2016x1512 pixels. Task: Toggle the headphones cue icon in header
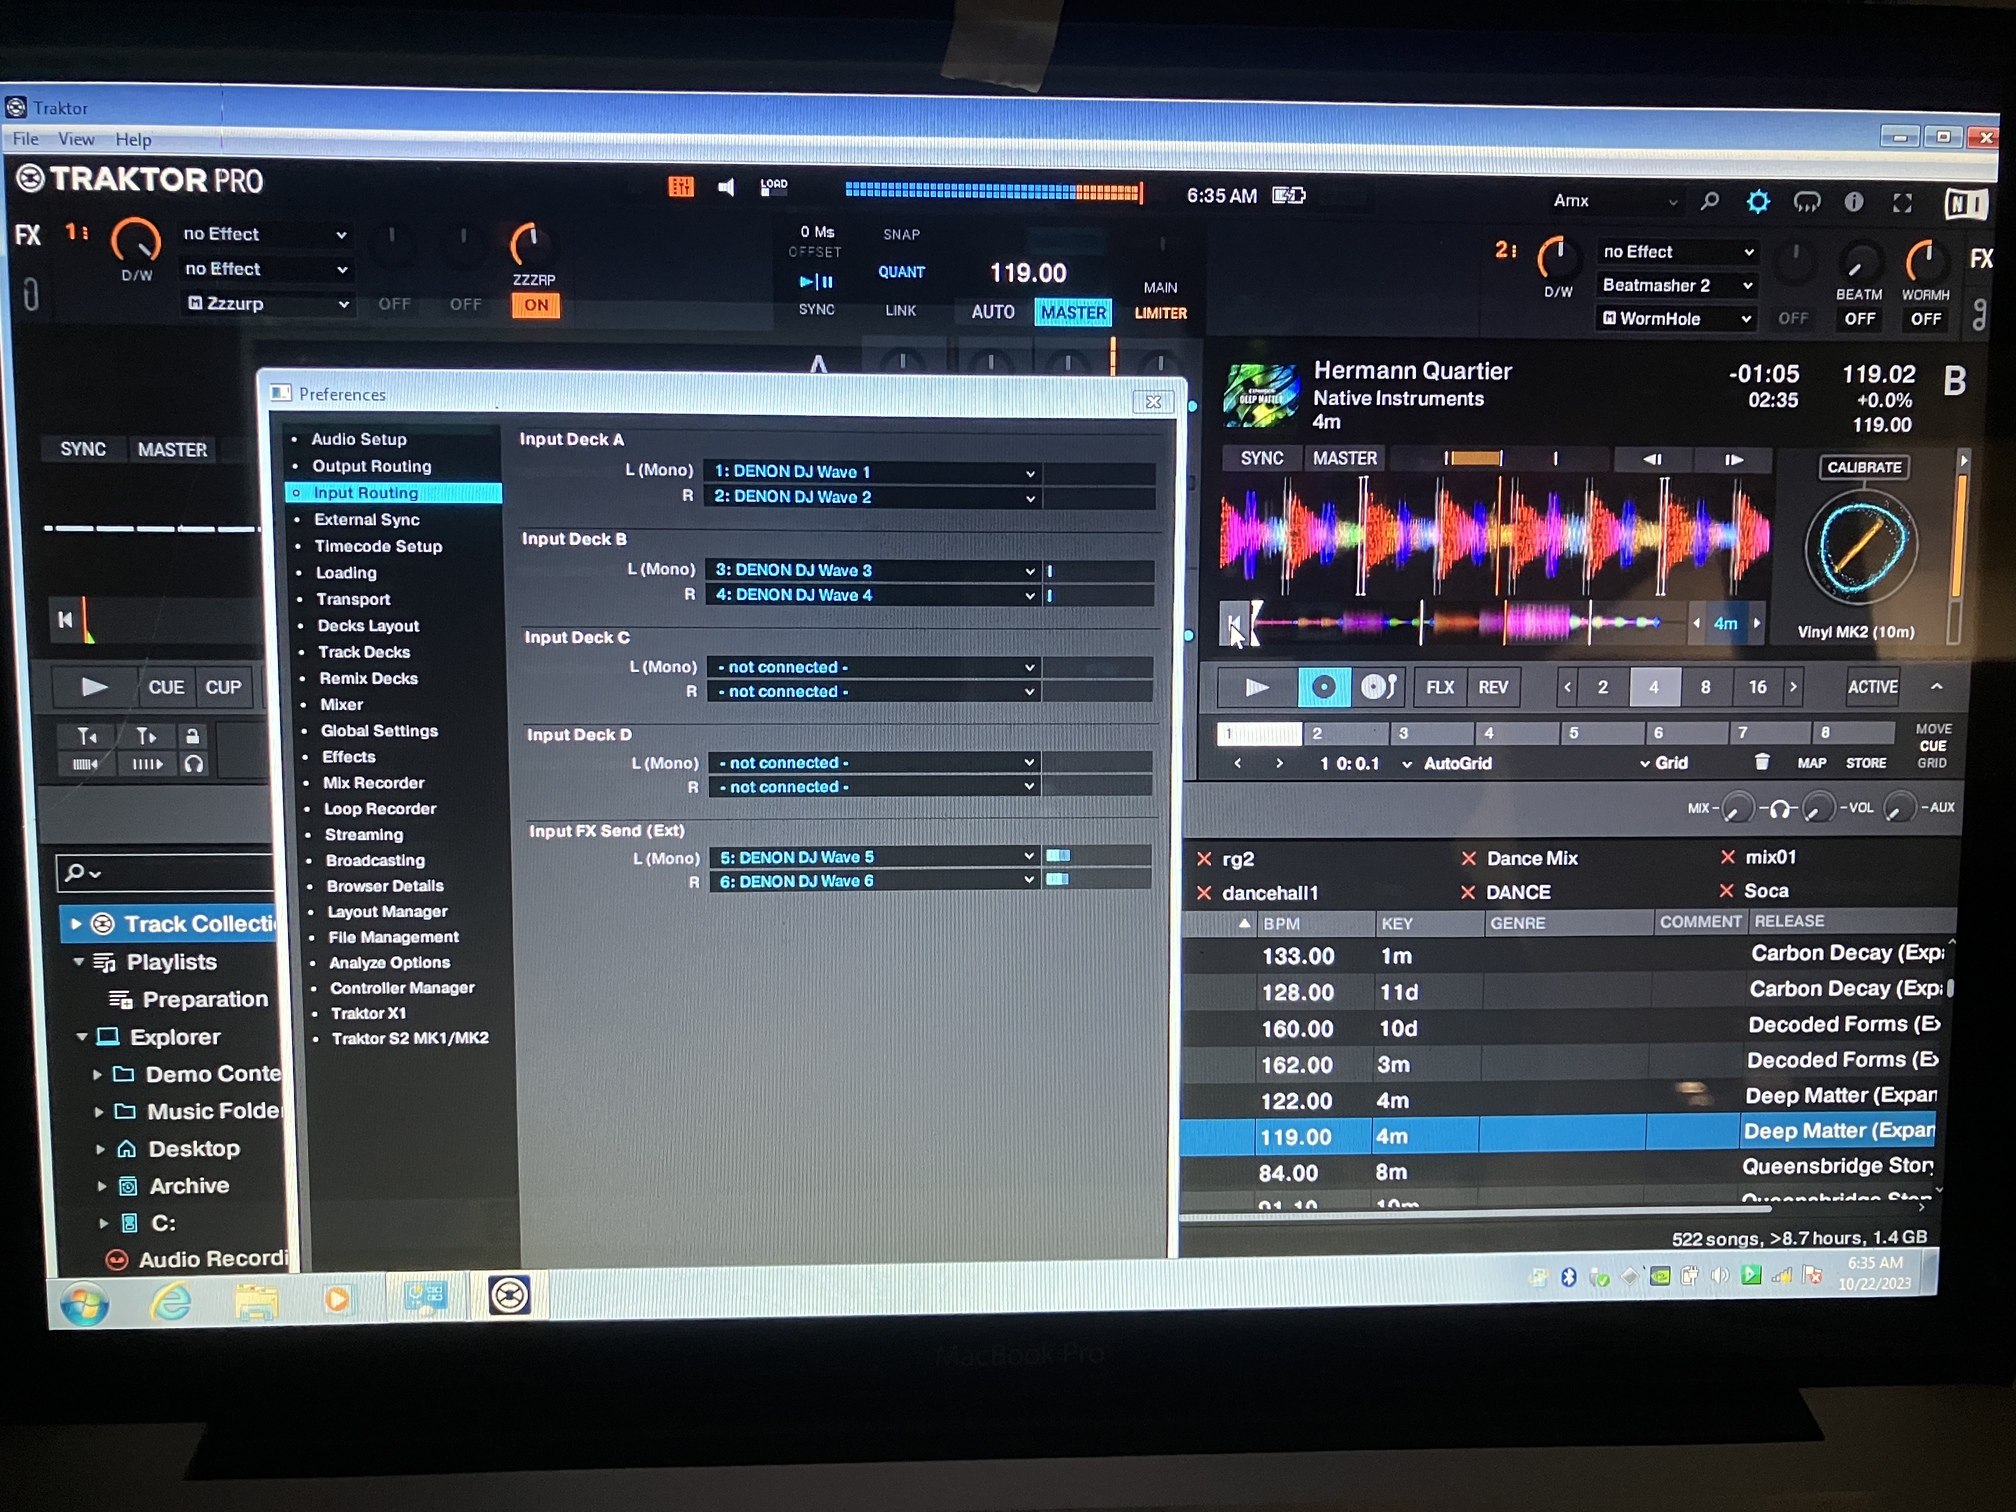click(1806, 203)
